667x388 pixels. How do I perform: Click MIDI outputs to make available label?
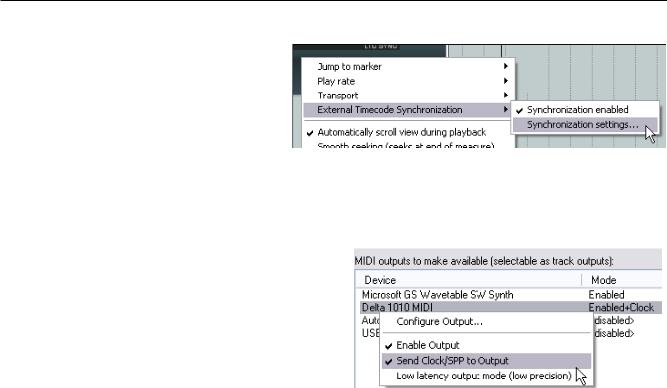(x=484, y=261)
